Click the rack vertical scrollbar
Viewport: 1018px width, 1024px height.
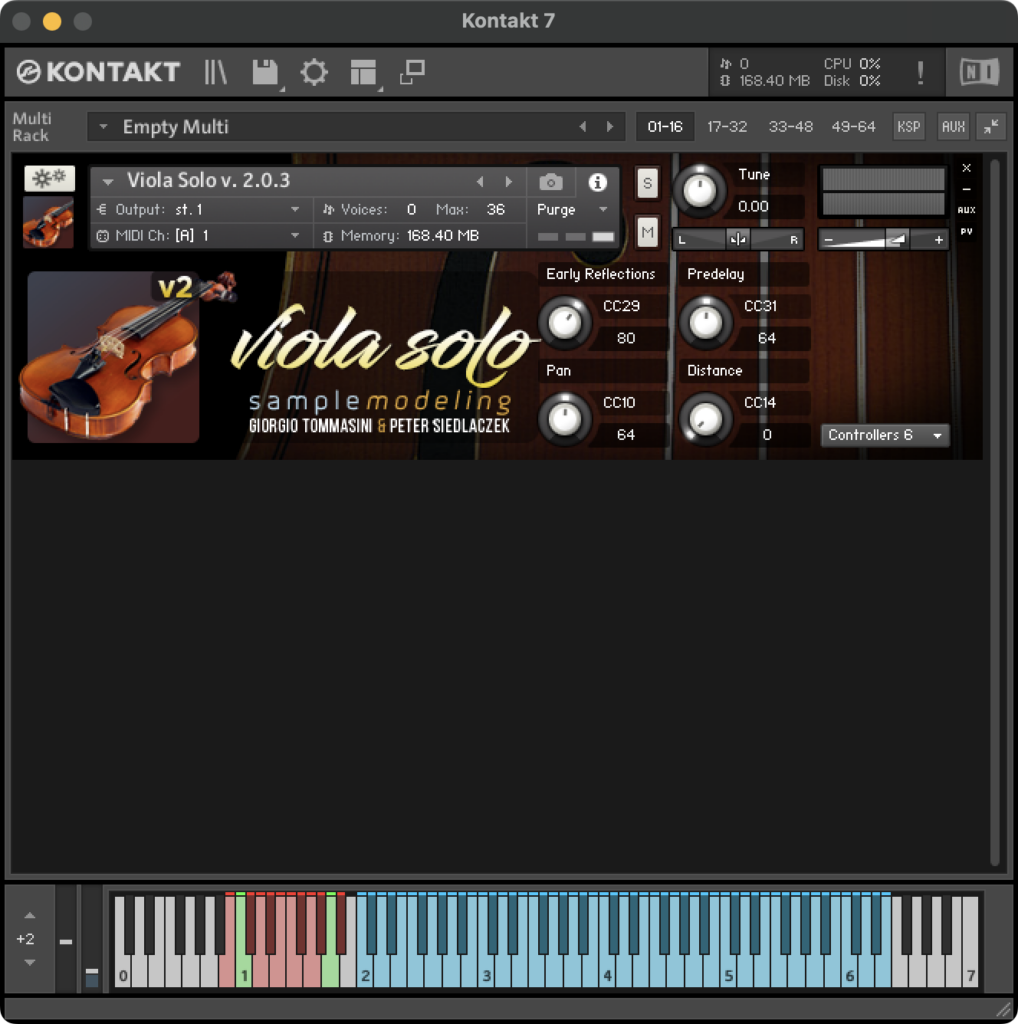994,513
